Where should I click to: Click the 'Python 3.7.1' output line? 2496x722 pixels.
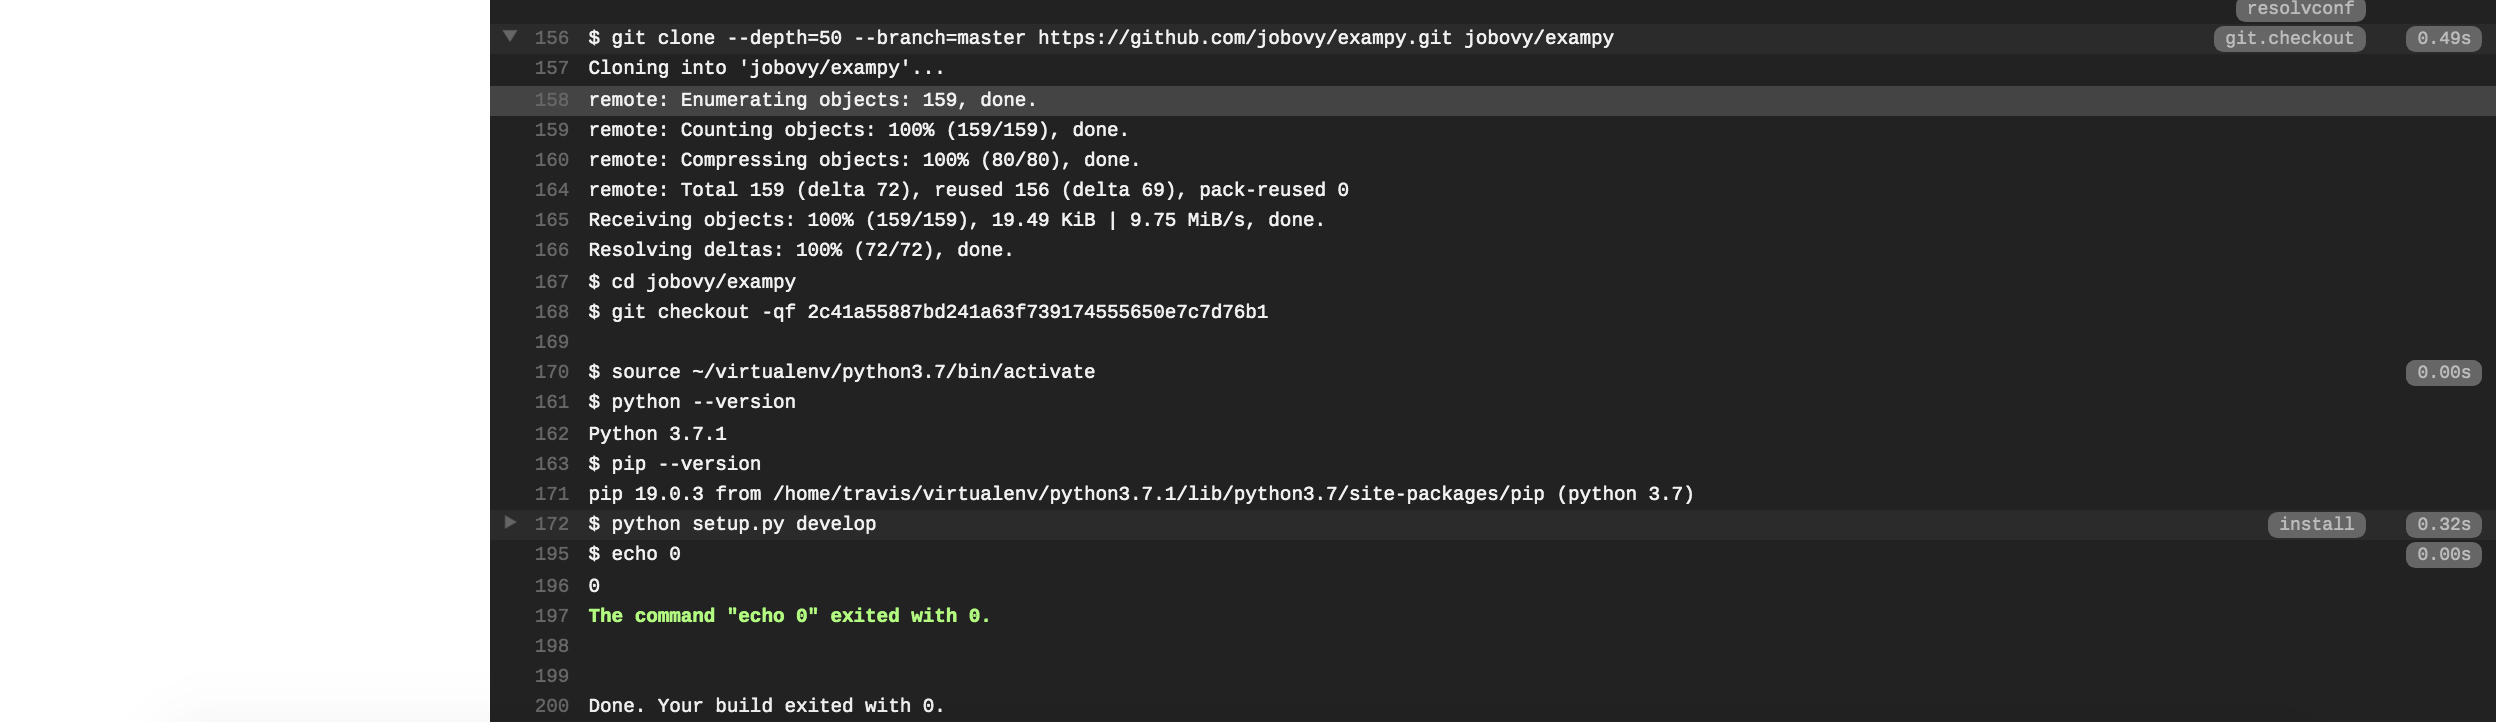pyautogui.click(x=657, y=434)
